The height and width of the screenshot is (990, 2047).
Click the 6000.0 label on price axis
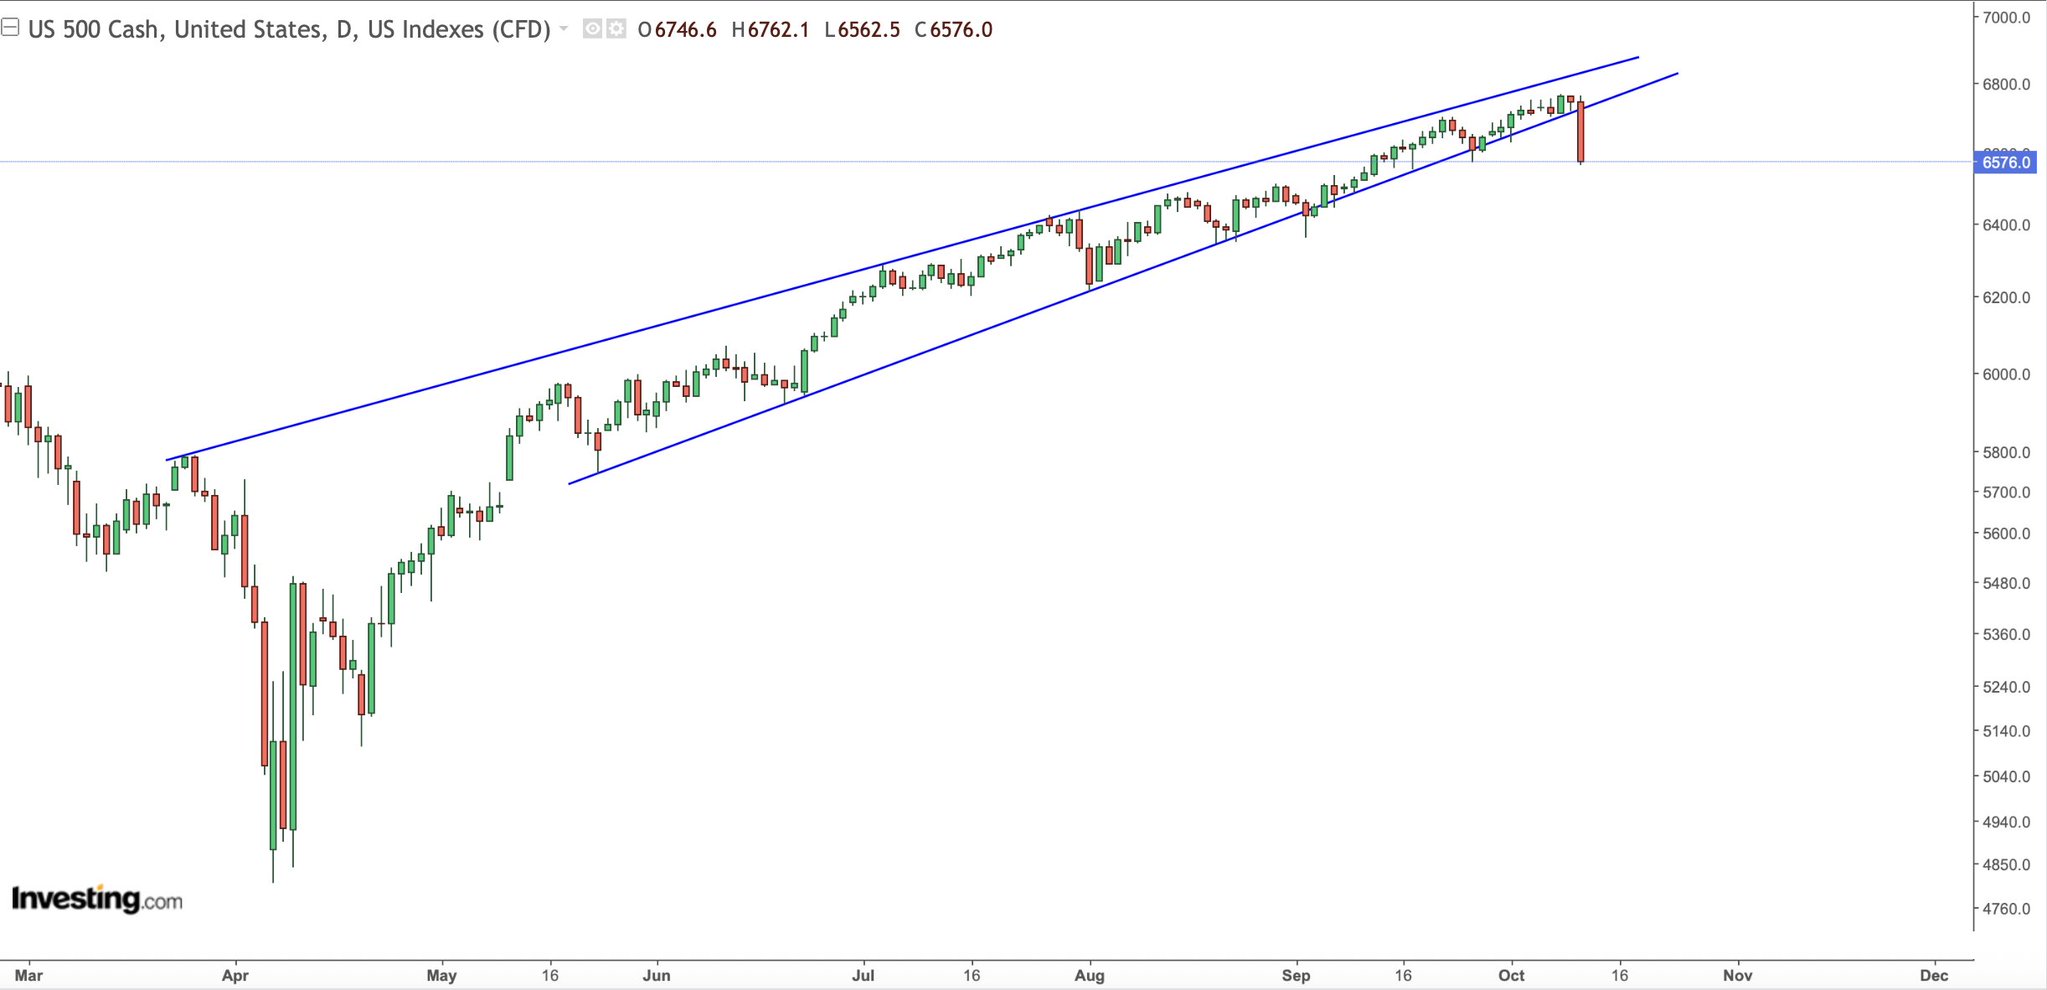pos(2006,374)
